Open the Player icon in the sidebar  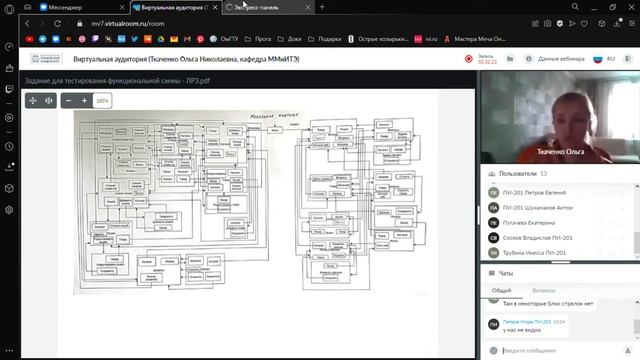pos(9,118)
